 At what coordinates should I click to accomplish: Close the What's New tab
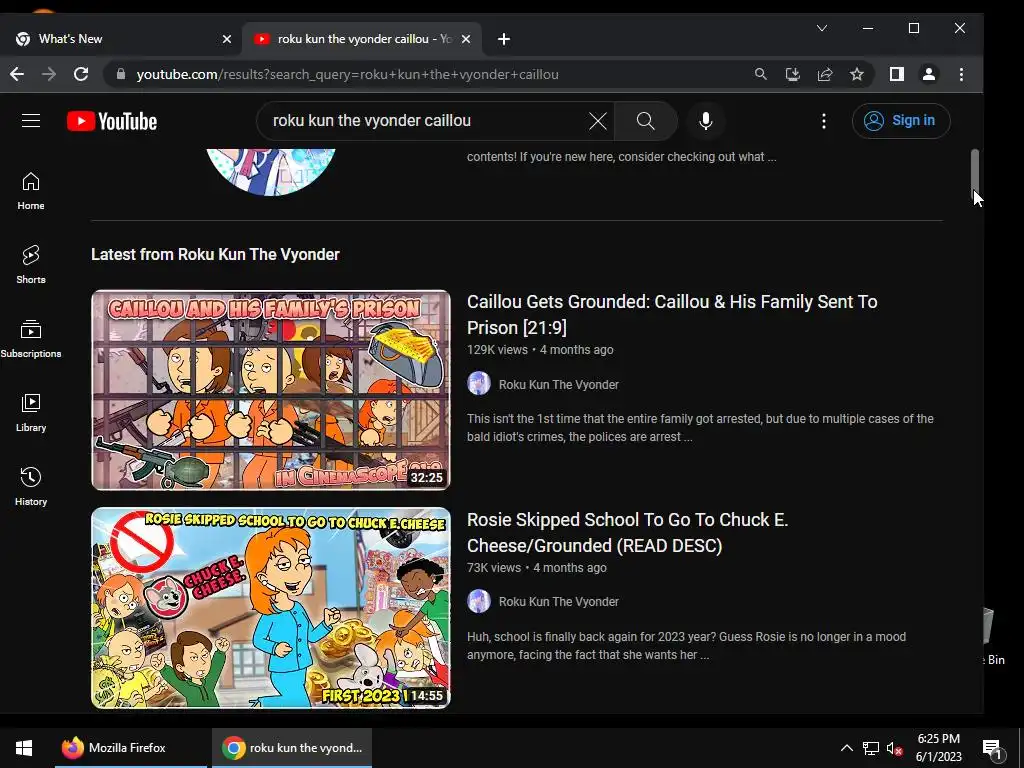[x=227, y=39]
